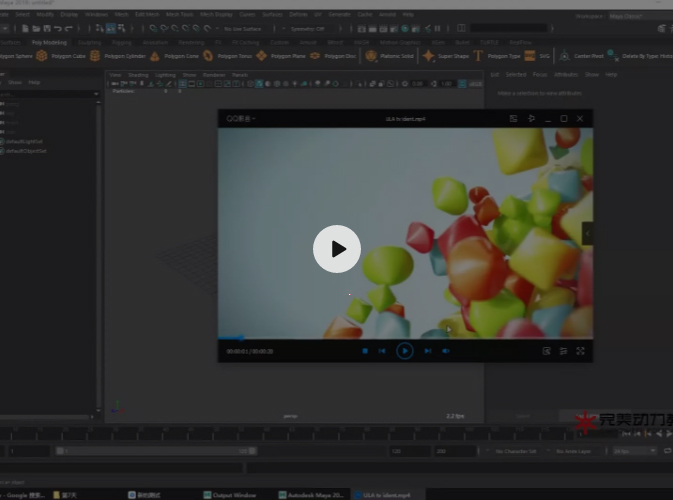The width and height of the screenshot is (673, 500).
Task: Expand the side playlist panel arrow
Action: (x=588, y=233)
